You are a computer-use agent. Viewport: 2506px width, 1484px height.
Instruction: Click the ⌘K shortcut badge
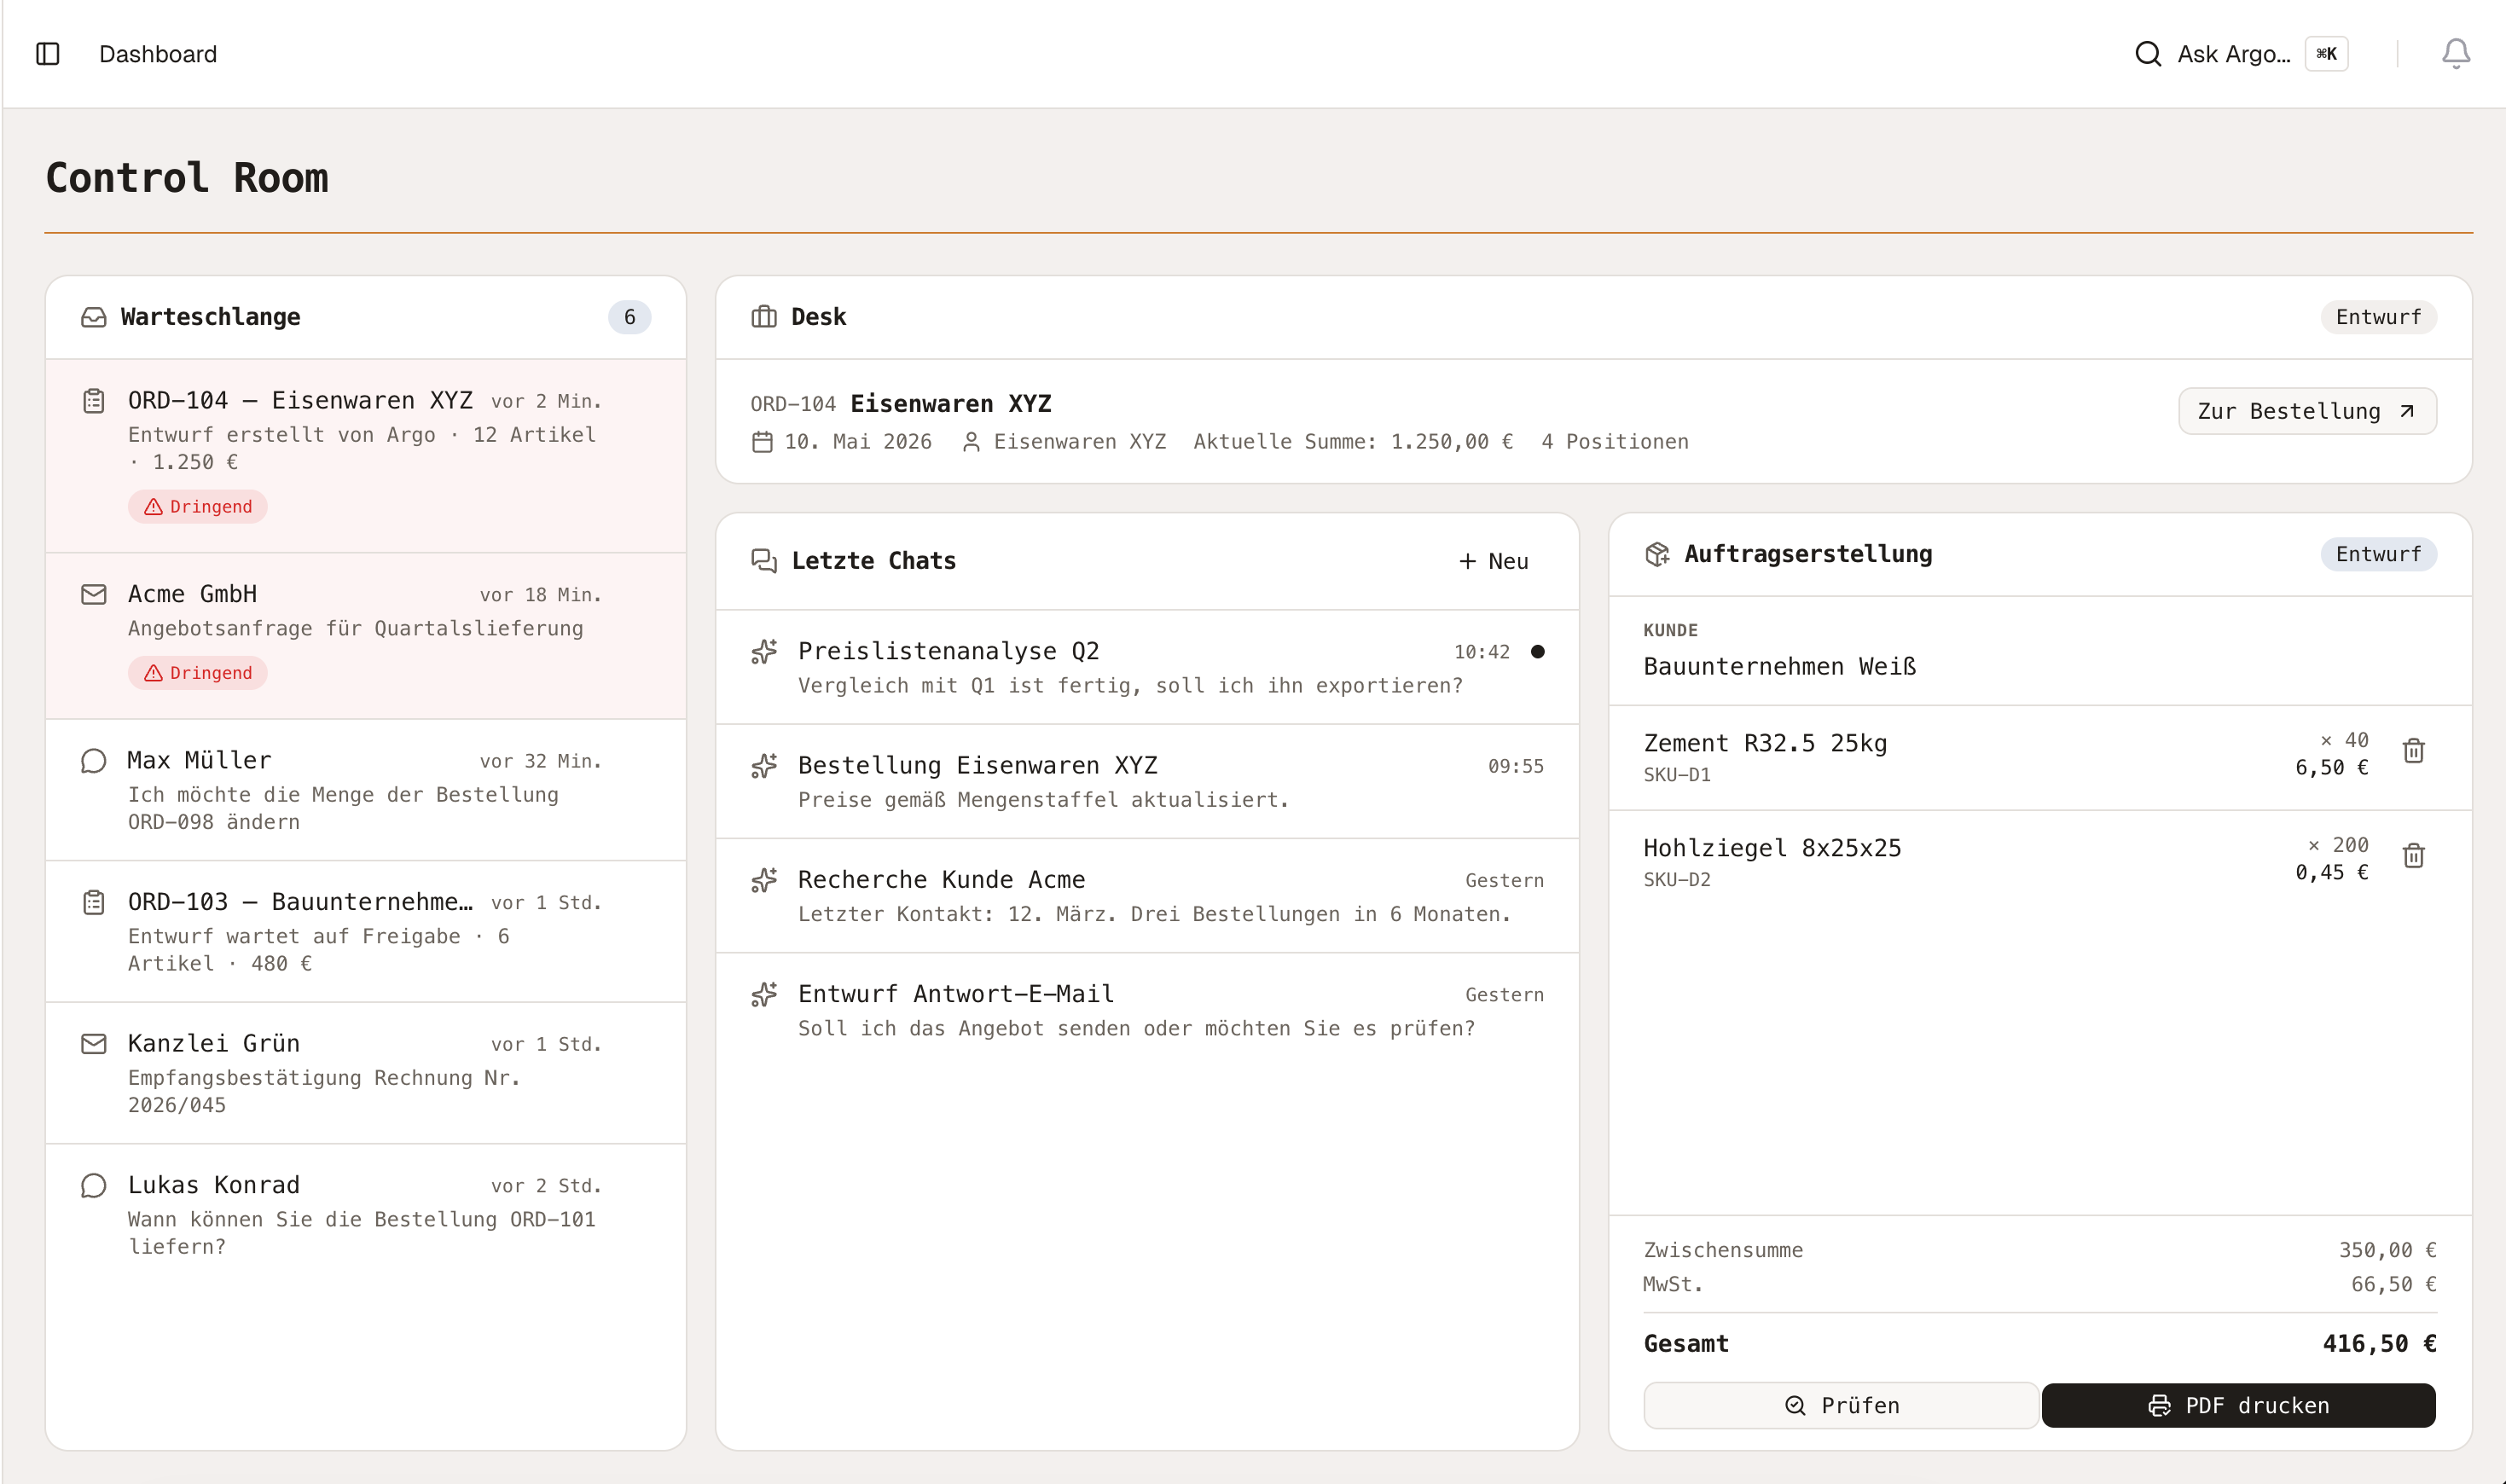[2326, 54]
